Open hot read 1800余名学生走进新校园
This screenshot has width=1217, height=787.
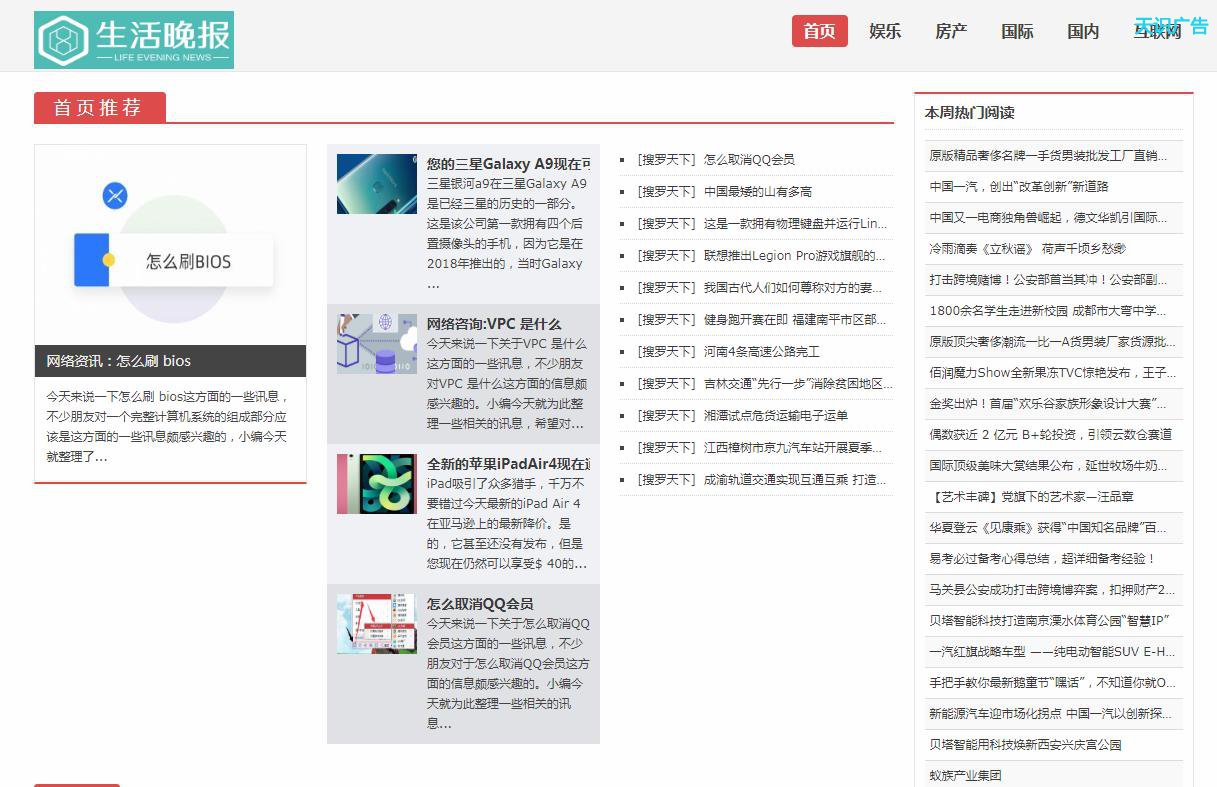coord(1048,310)
